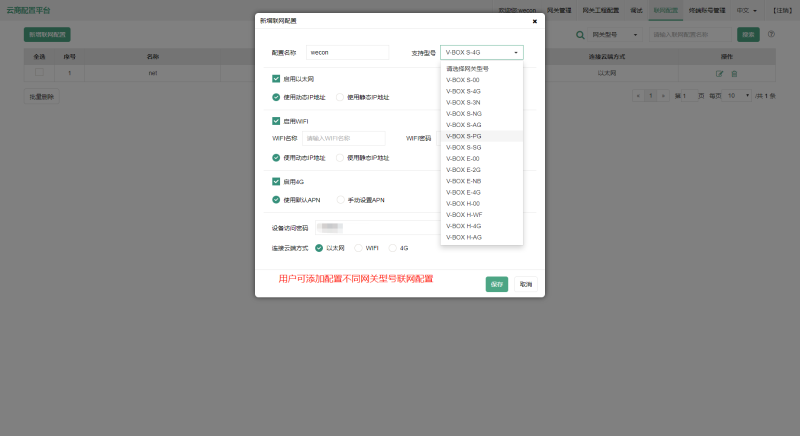
Task: Close the 新增联网配置 dialog with the X
Action: (534, 20)
